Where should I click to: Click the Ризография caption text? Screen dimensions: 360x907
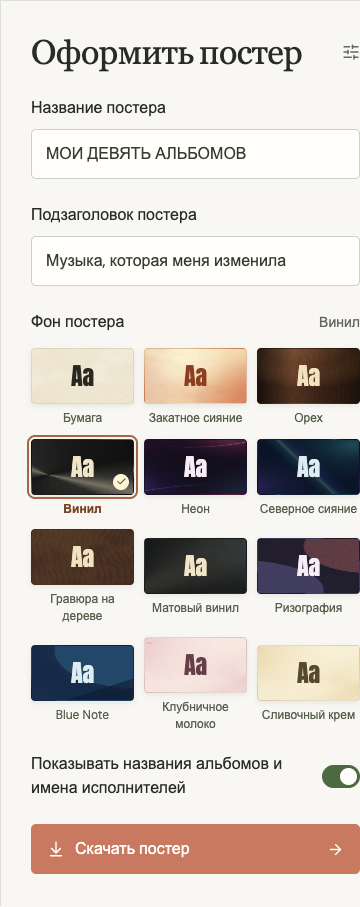(308, 608)
